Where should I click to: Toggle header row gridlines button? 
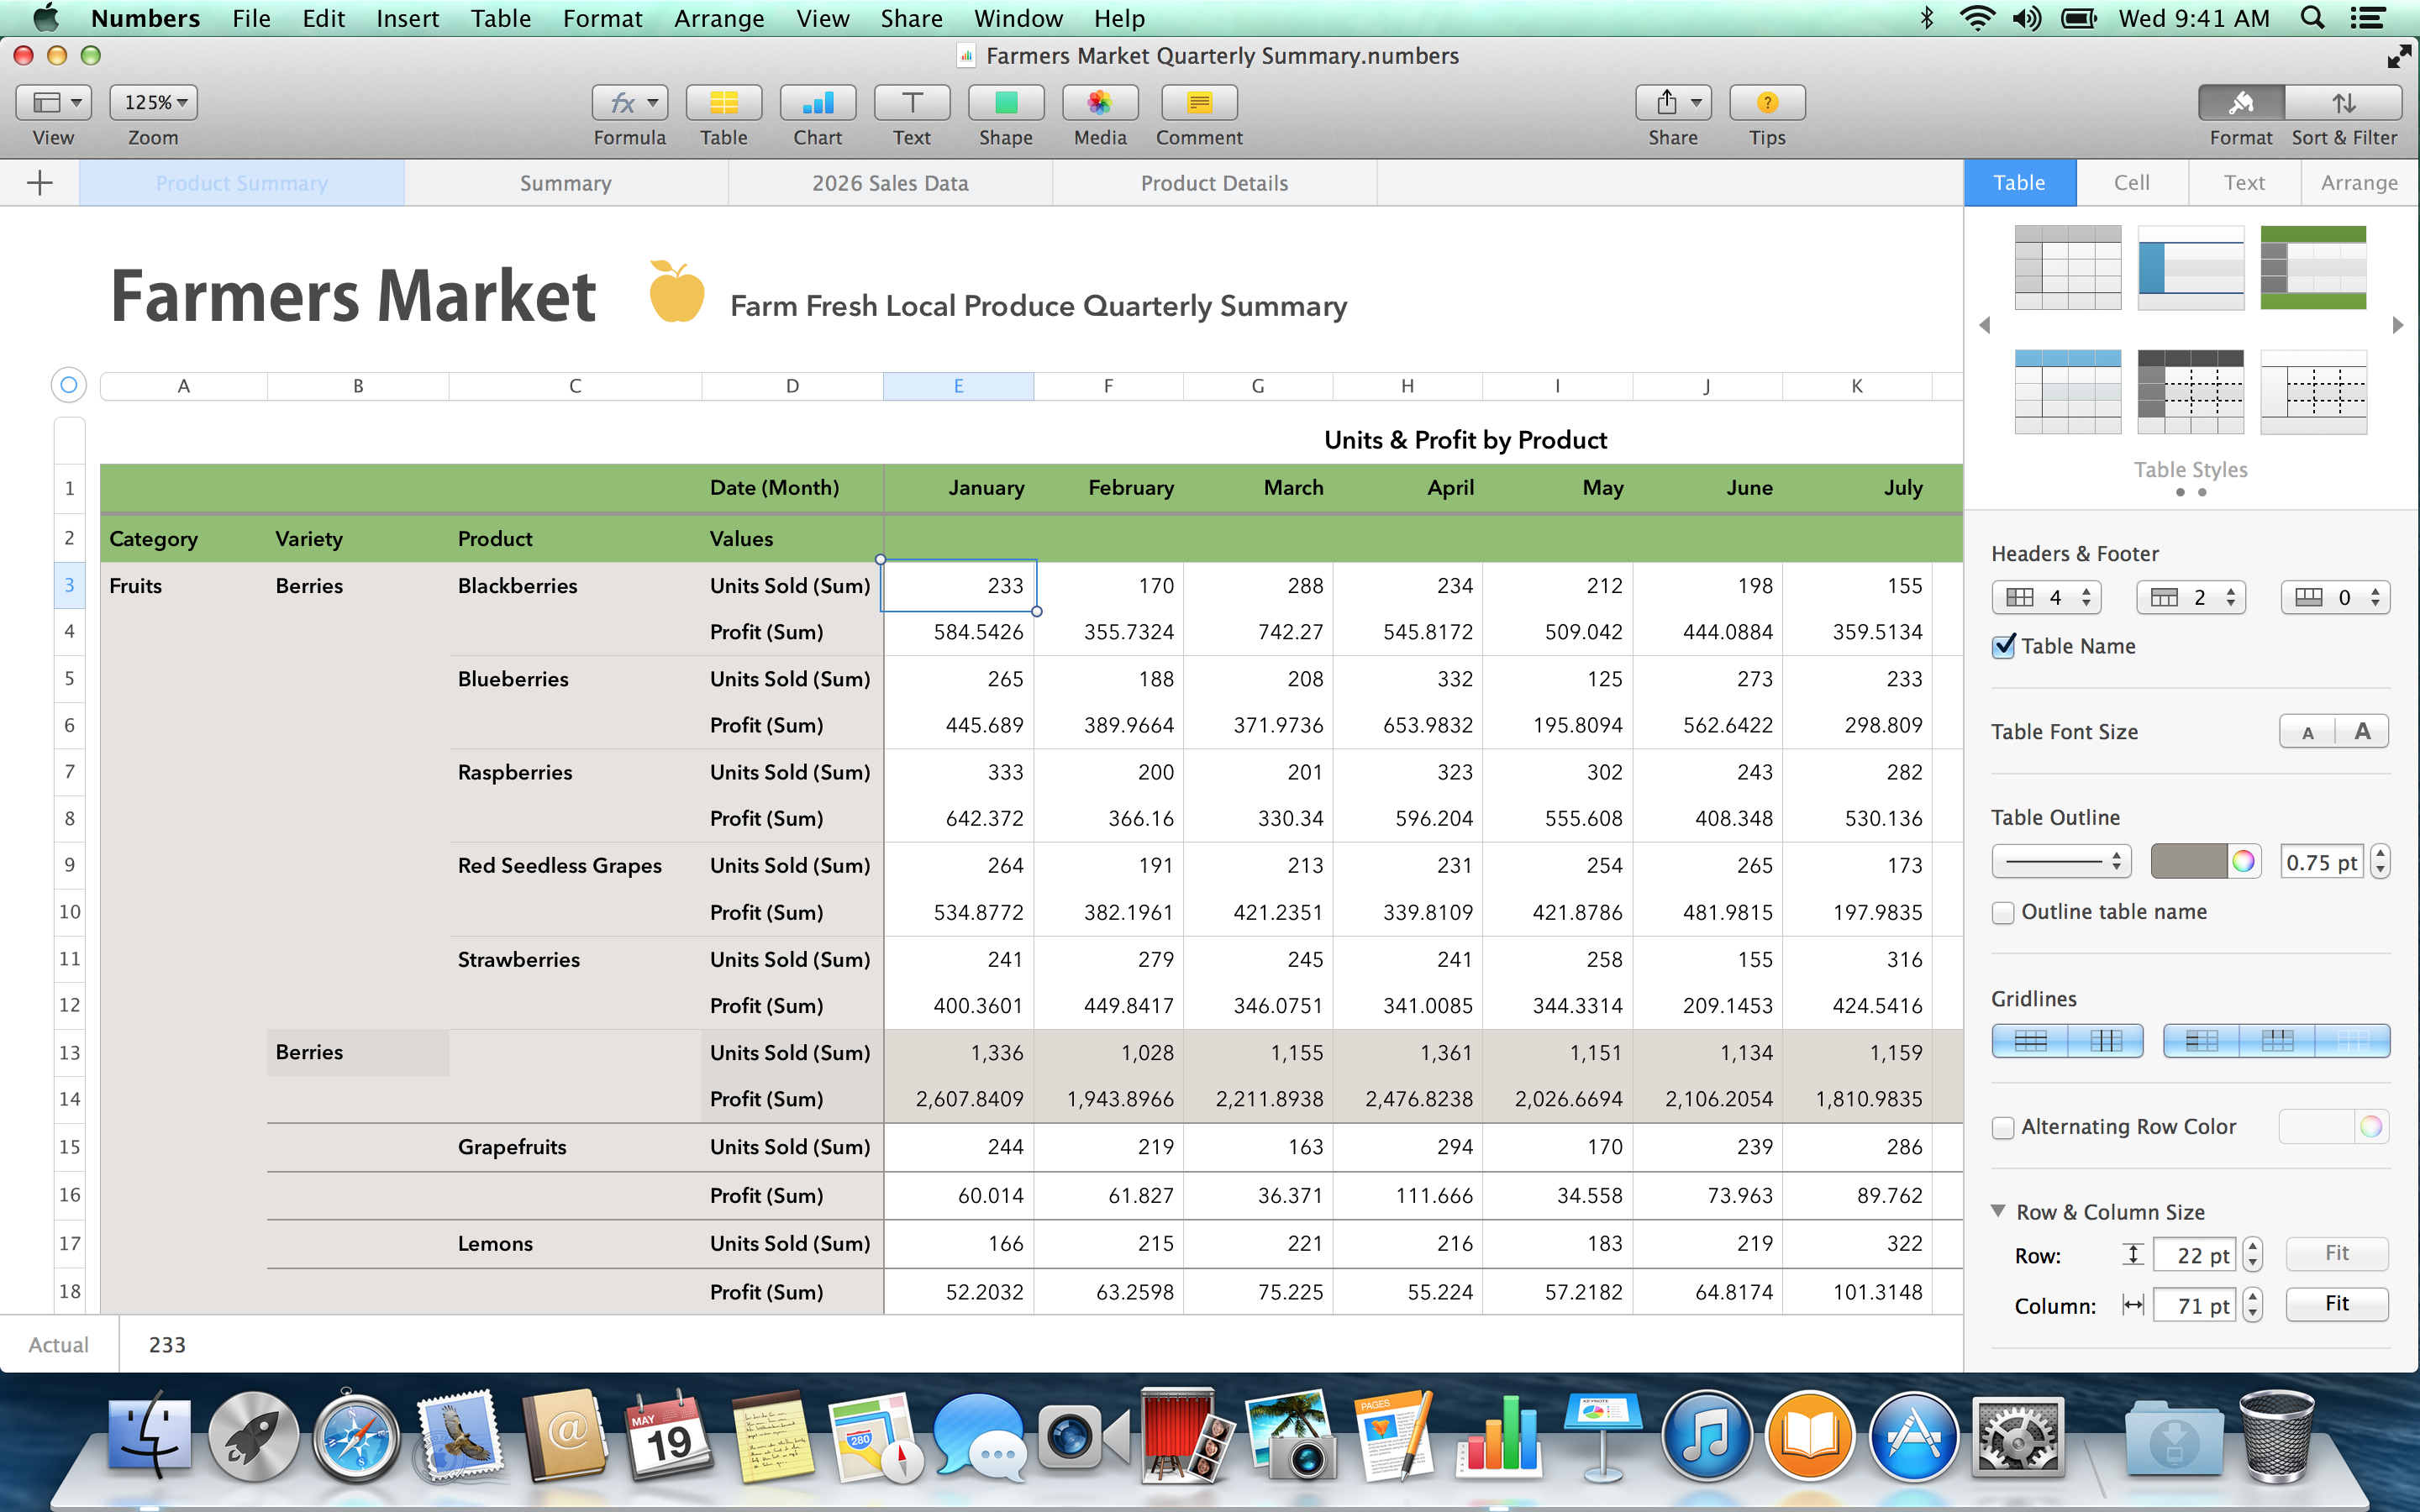coord(2277,1041)
